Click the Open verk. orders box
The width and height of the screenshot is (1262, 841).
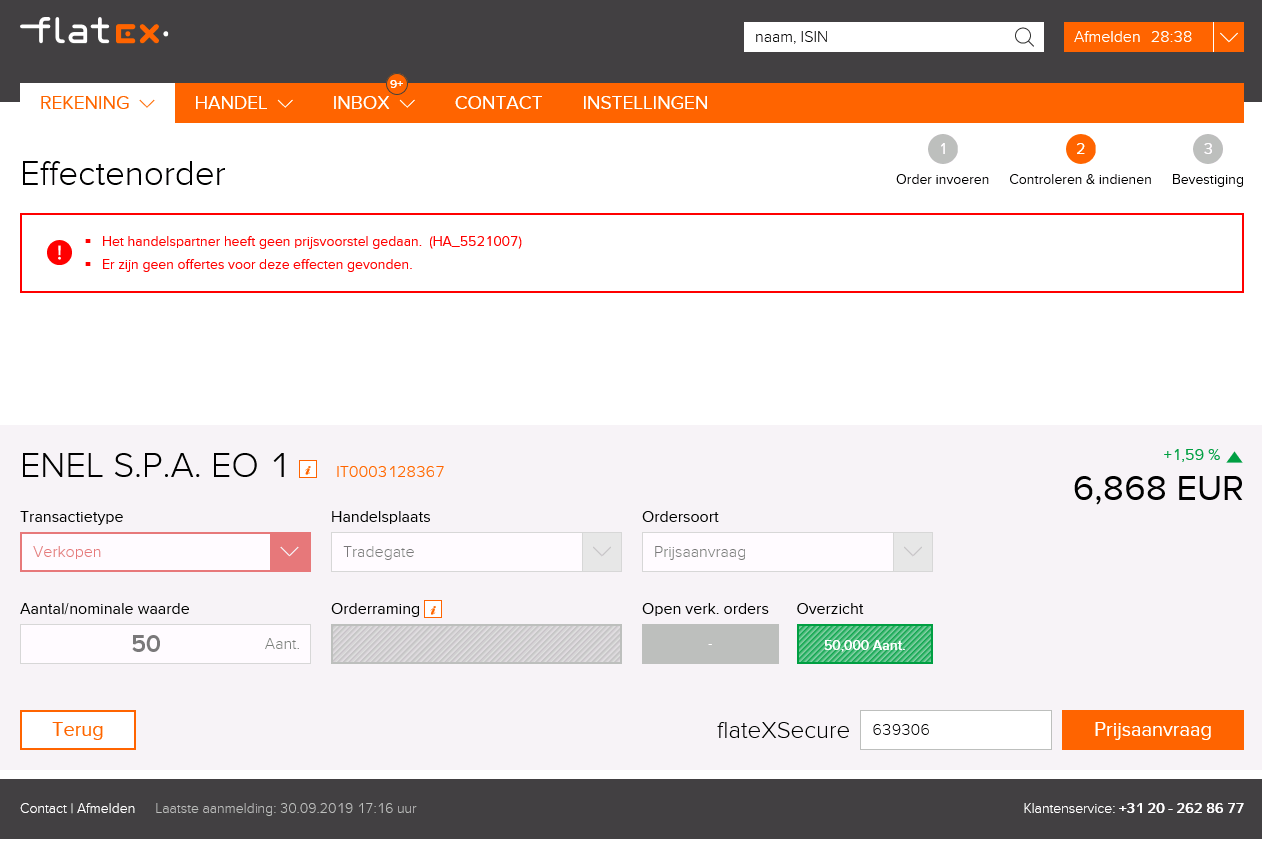coord(710,644)
